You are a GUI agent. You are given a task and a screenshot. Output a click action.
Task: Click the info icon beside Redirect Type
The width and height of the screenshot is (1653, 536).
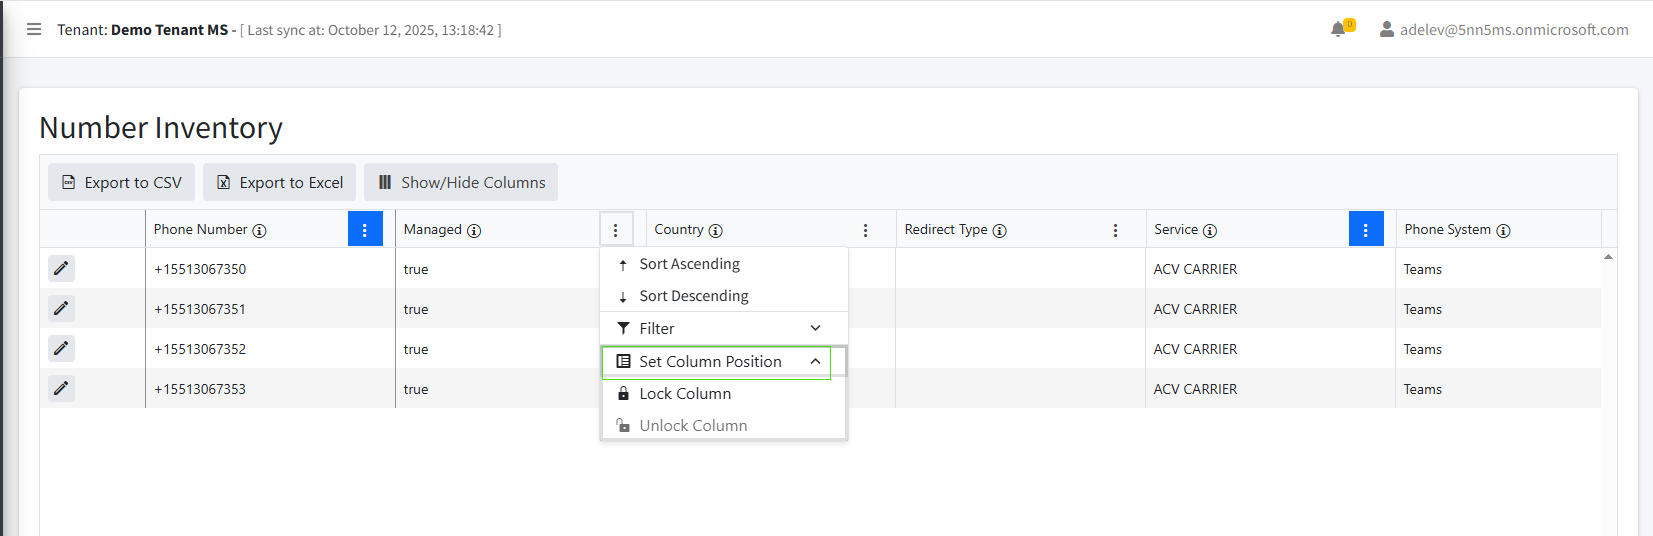999,230
